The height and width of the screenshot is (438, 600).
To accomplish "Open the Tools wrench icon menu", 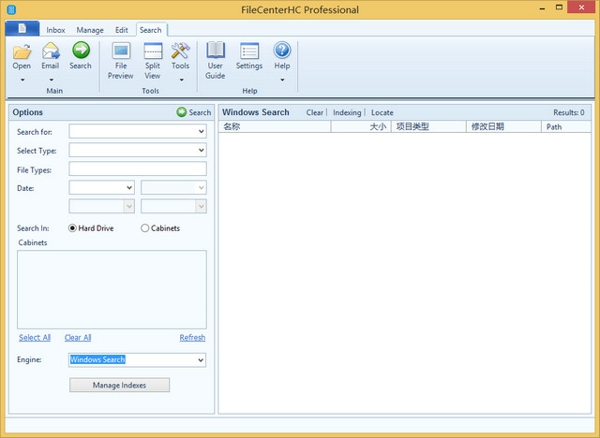I will click(180, 51).
